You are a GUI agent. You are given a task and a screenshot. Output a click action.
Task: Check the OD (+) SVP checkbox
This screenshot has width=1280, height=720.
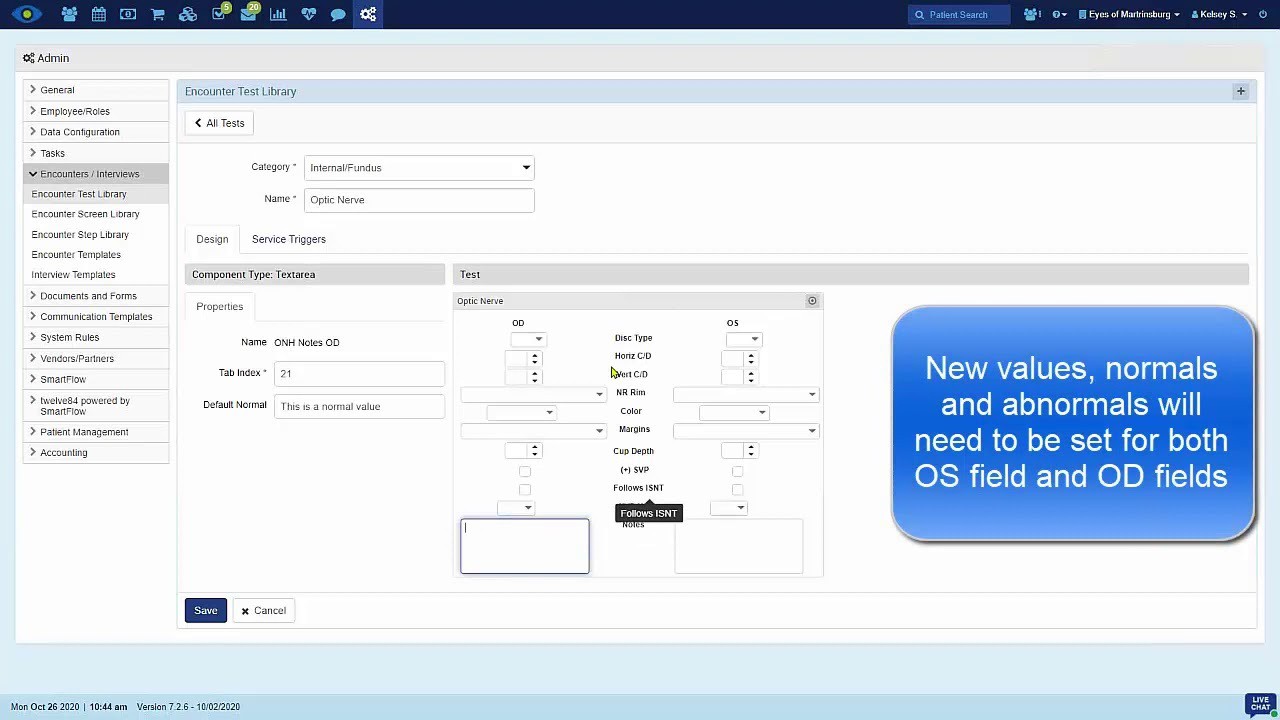click(525, 471)
